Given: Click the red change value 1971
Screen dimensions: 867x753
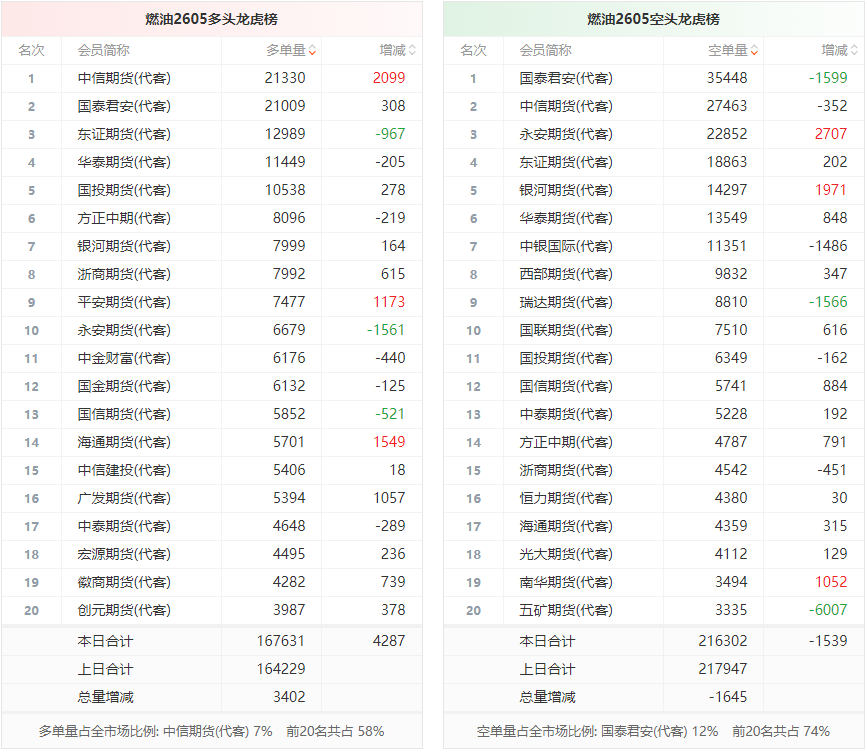Looking at the screenshot, I should 831,190.
